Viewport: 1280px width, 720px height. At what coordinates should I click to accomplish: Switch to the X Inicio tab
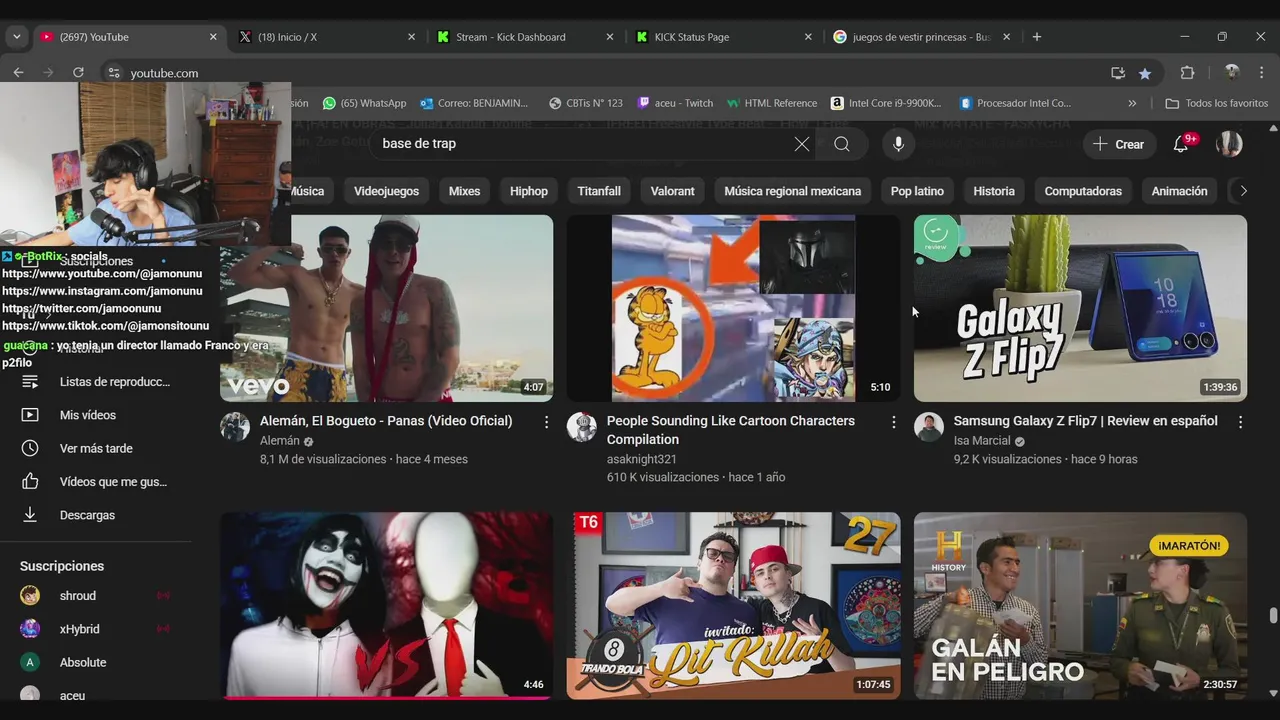pos(327,37)
